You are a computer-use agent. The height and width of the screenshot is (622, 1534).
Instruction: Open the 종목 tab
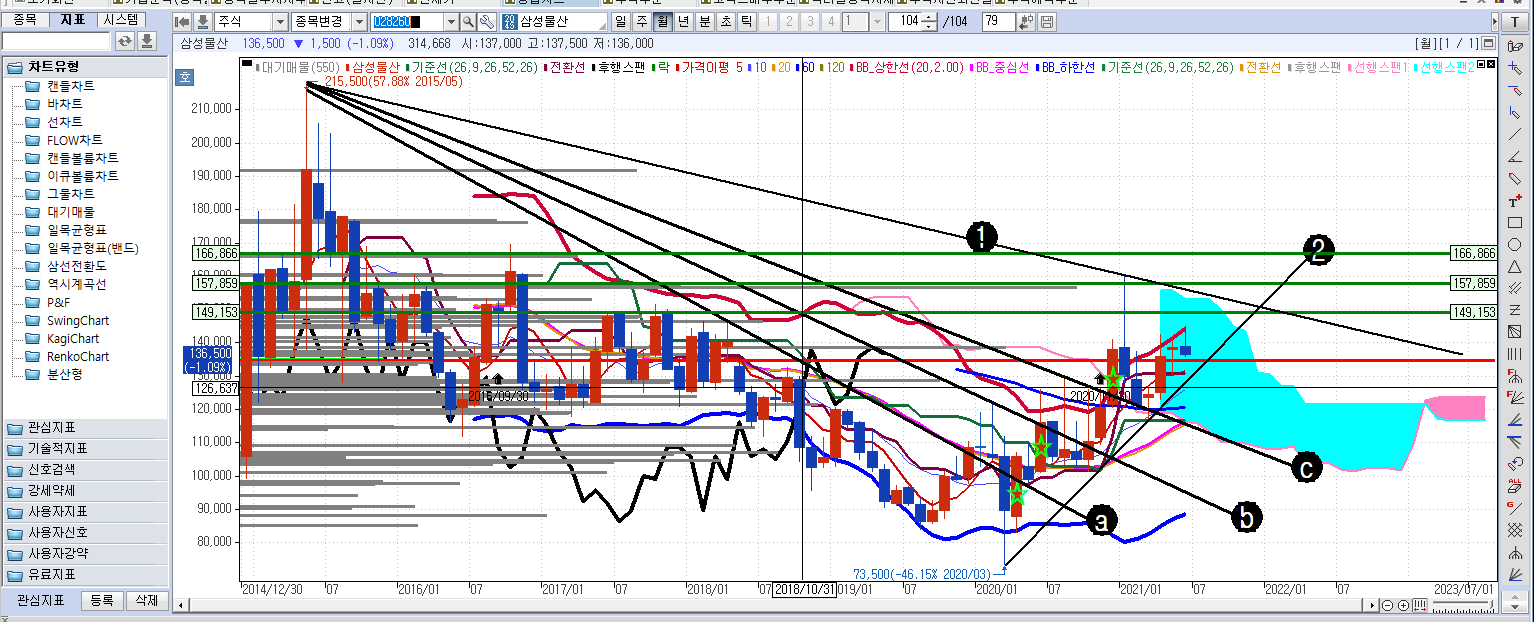tap(25, 19)
